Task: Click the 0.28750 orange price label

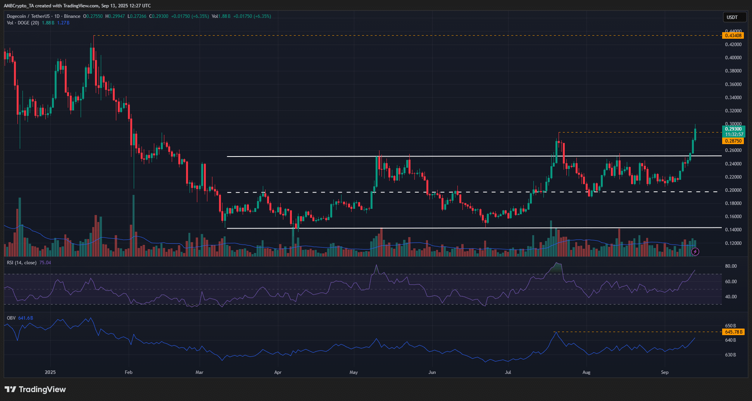Action: (733, 141)
